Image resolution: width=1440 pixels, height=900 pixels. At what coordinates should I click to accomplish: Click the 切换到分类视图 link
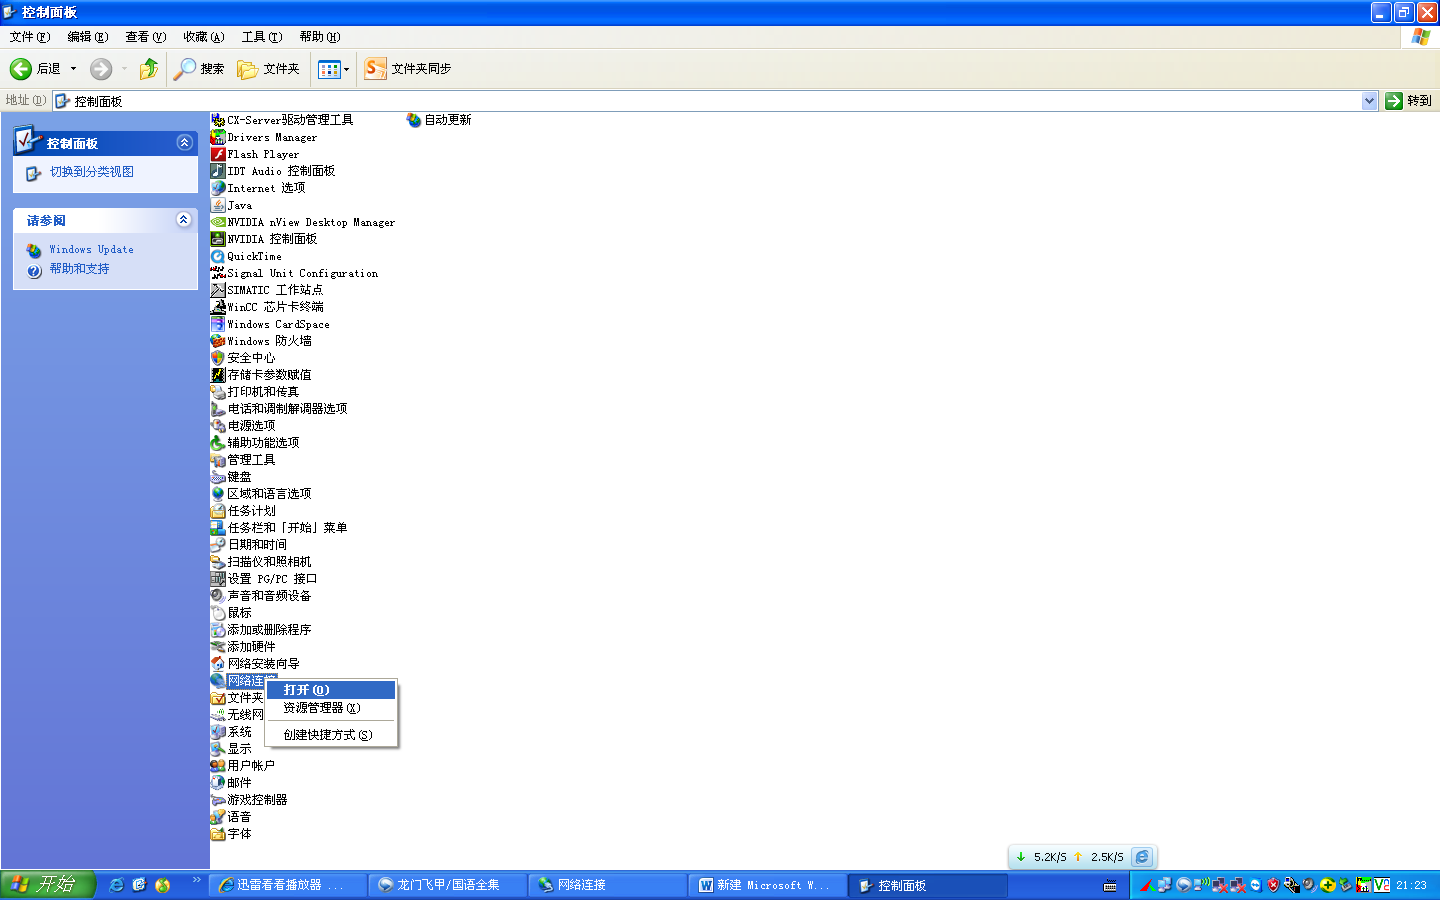(91, 172)
